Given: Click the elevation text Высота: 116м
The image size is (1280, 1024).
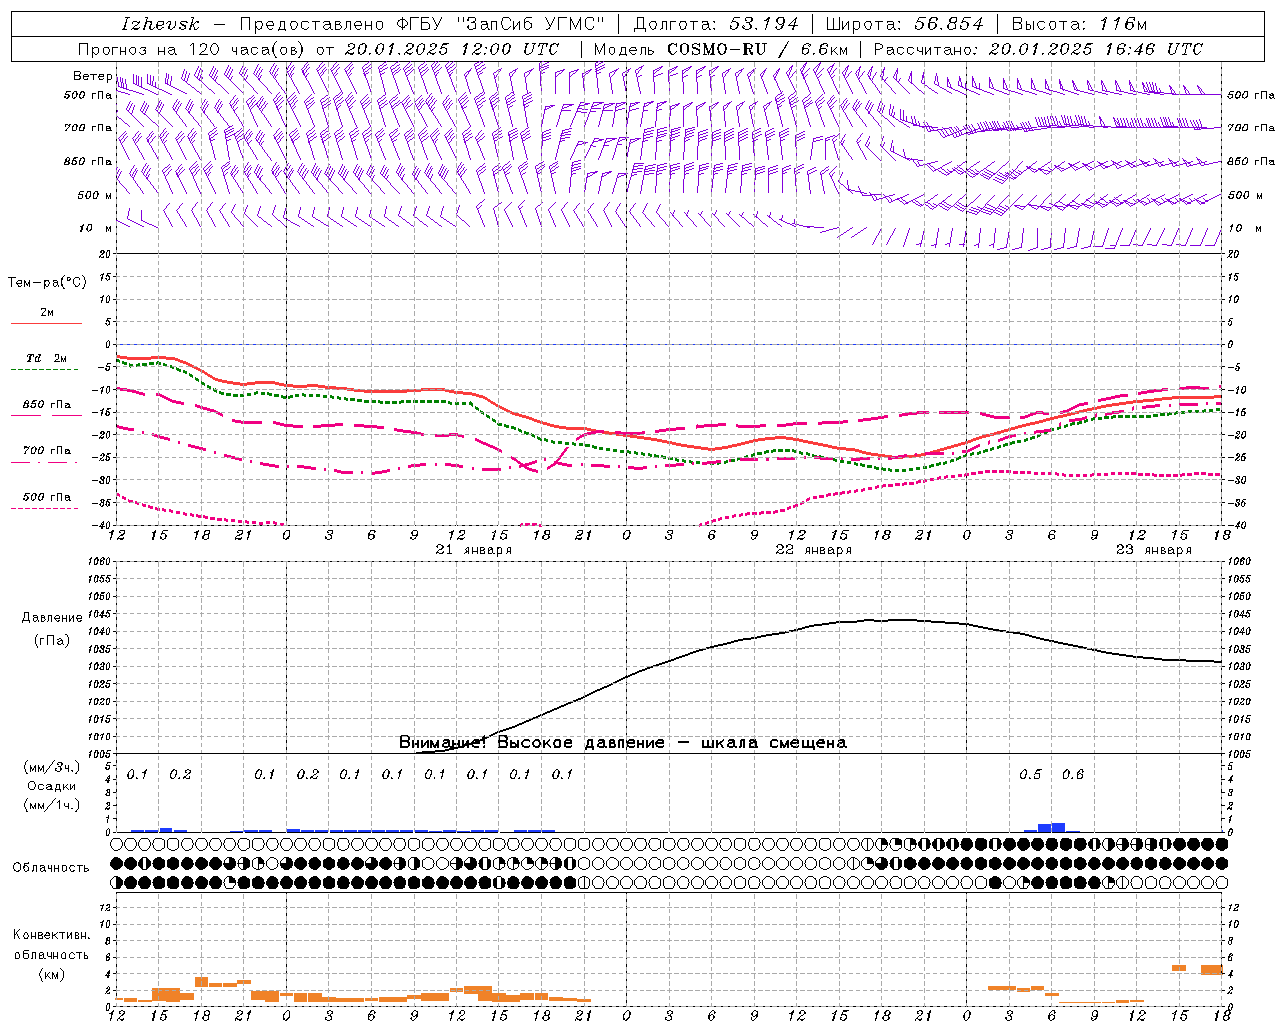Looking at the screenshot, I should [x=1079, y=24].
